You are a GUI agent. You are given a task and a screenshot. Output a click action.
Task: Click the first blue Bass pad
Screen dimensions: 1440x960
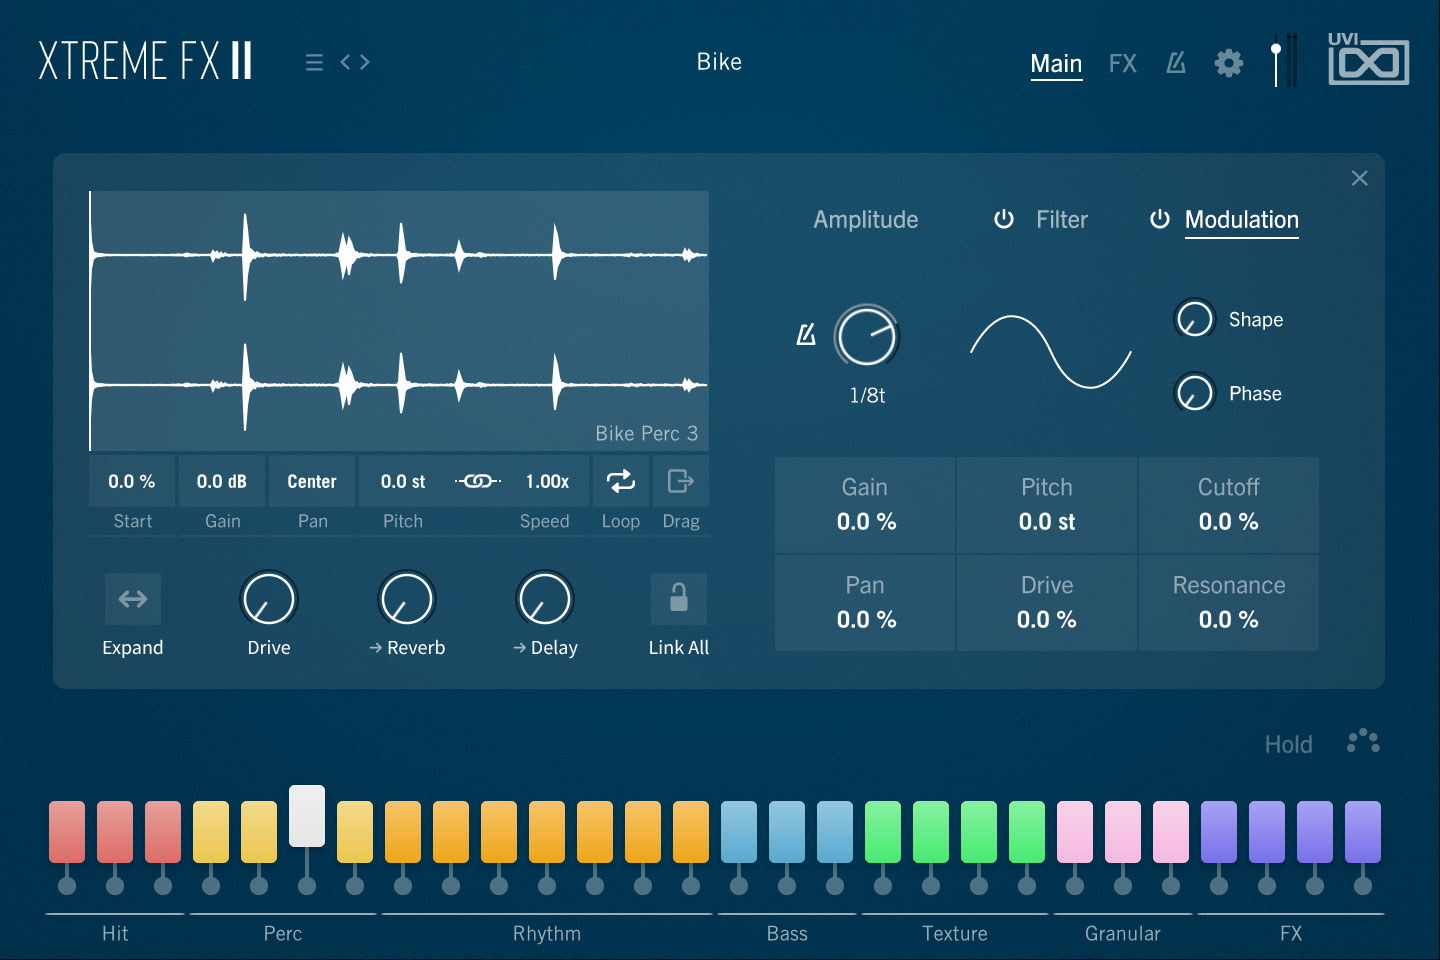(x=739, y=832)
